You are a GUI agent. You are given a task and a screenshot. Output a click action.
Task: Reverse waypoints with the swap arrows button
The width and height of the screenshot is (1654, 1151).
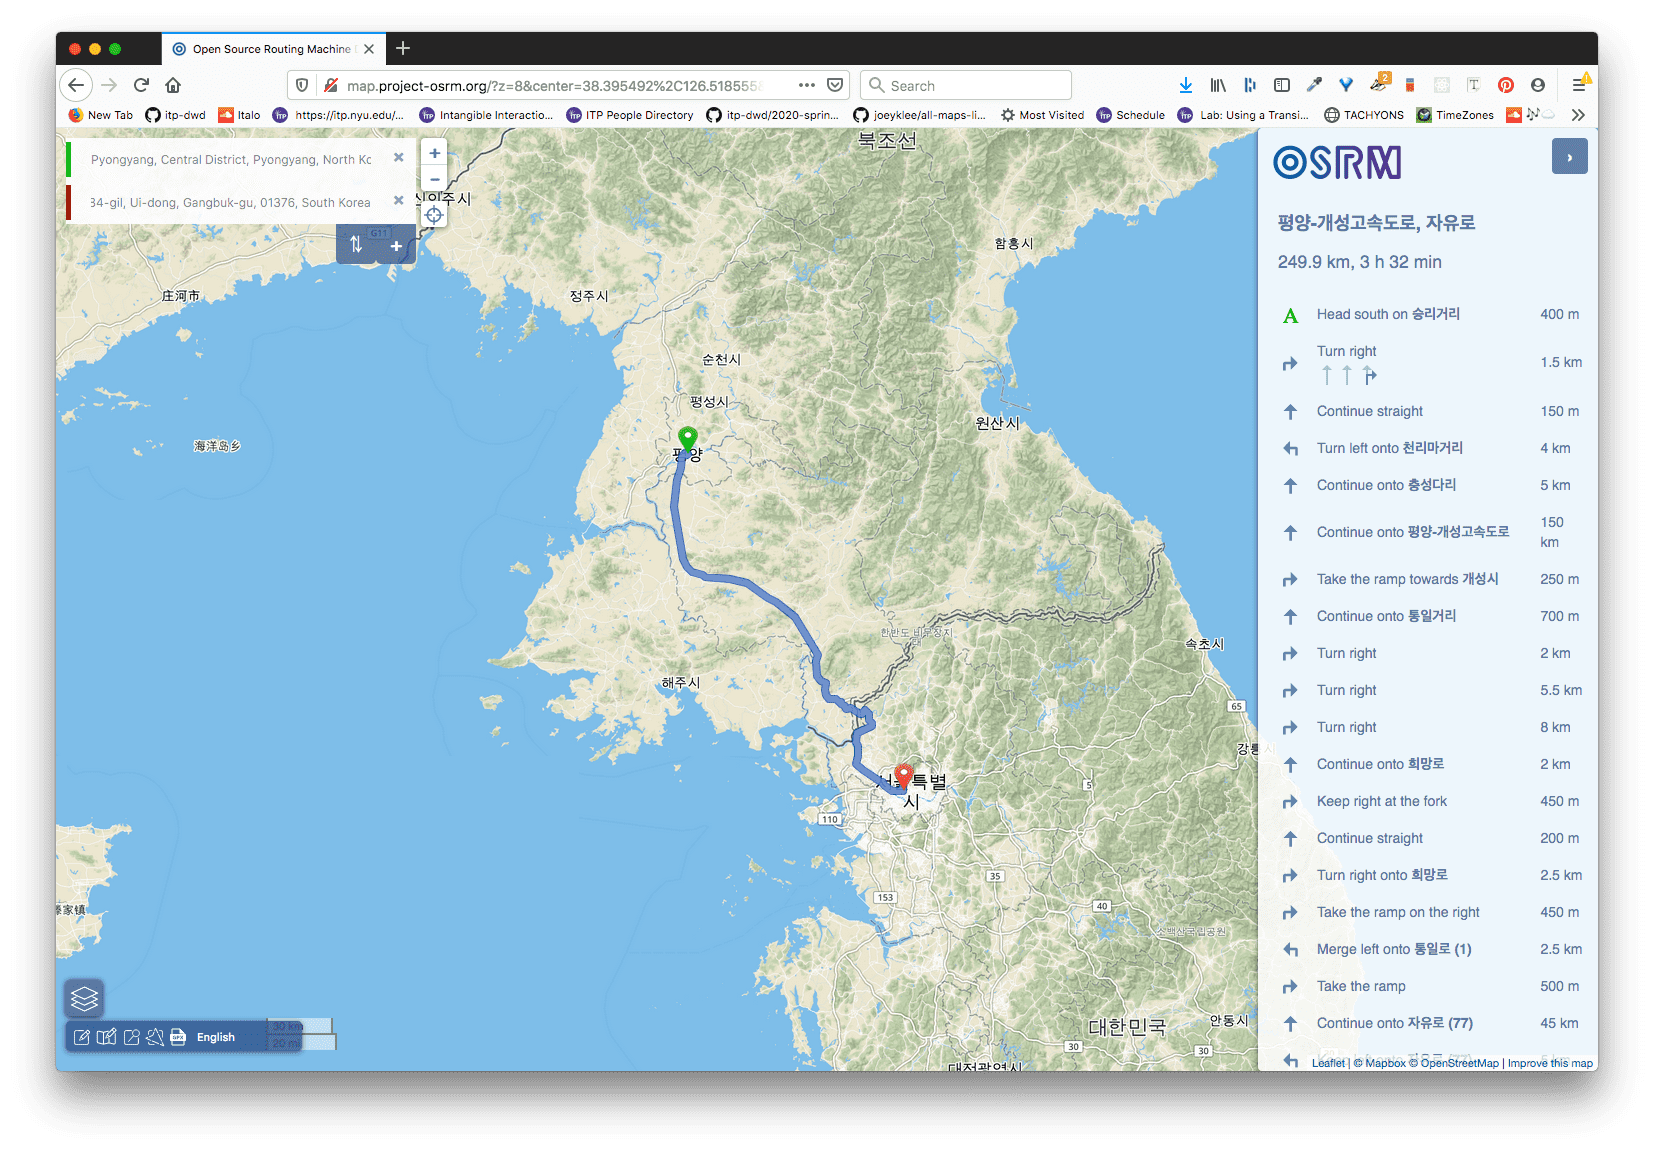point(356,245)
